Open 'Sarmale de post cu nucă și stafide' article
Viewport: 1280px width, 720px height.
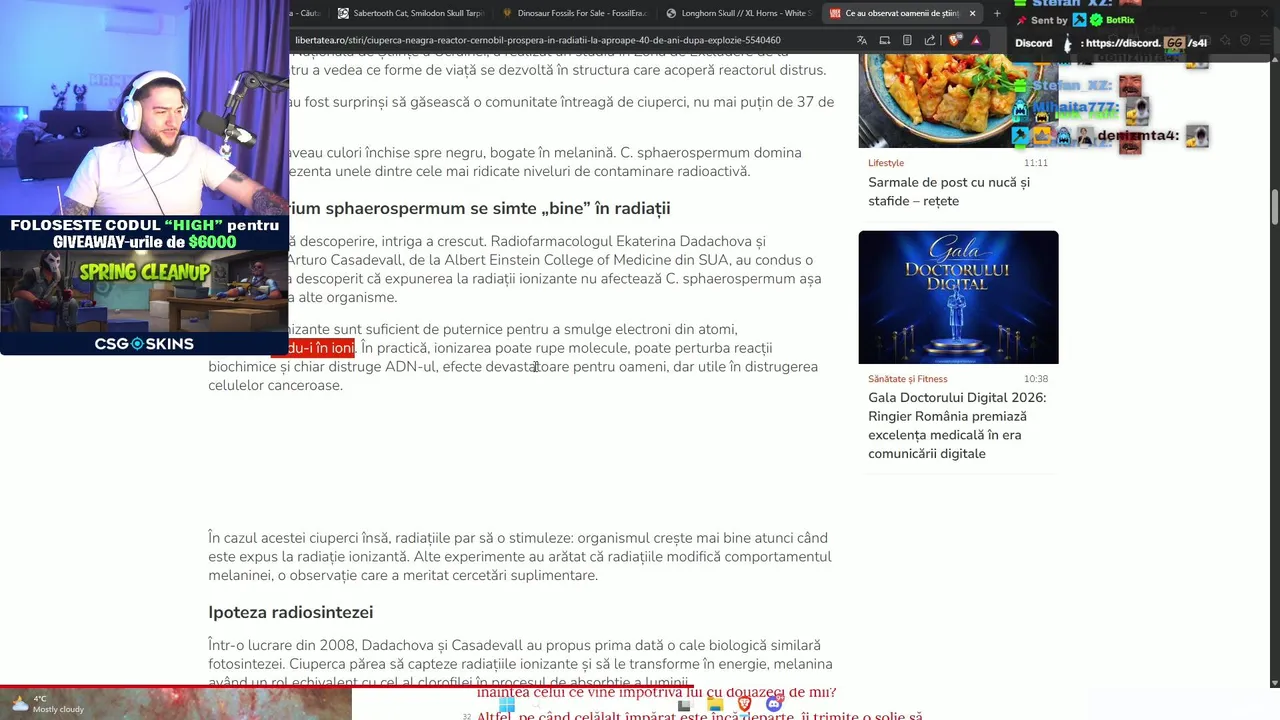coord(949,191)
